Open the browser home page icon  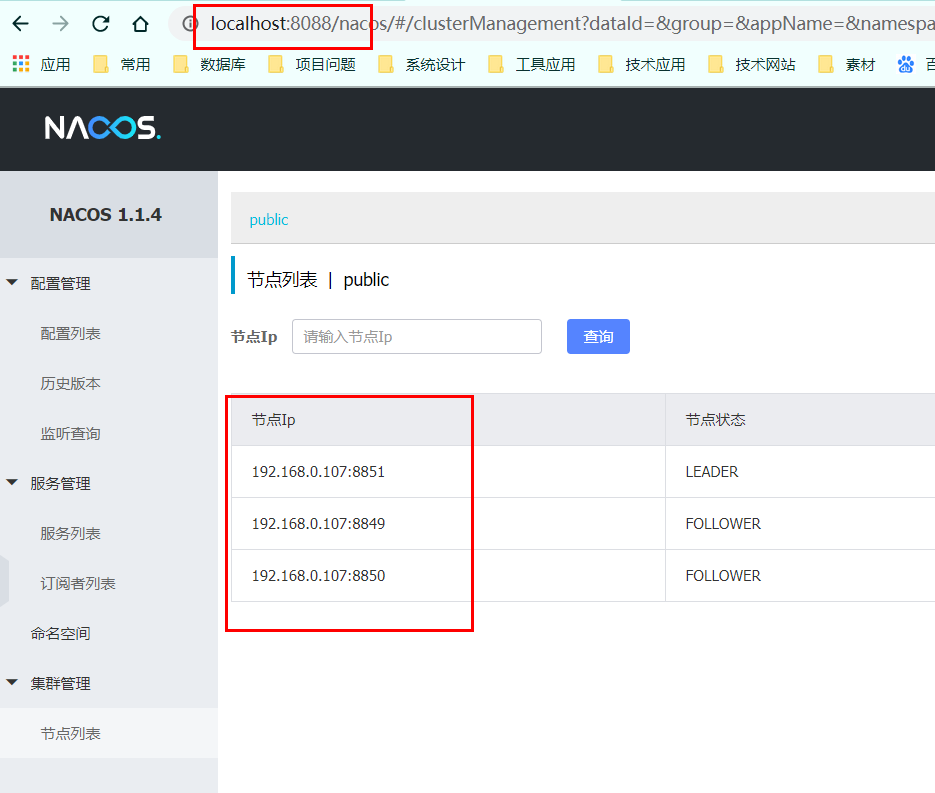pyautogui.click(x=140, y=24)
